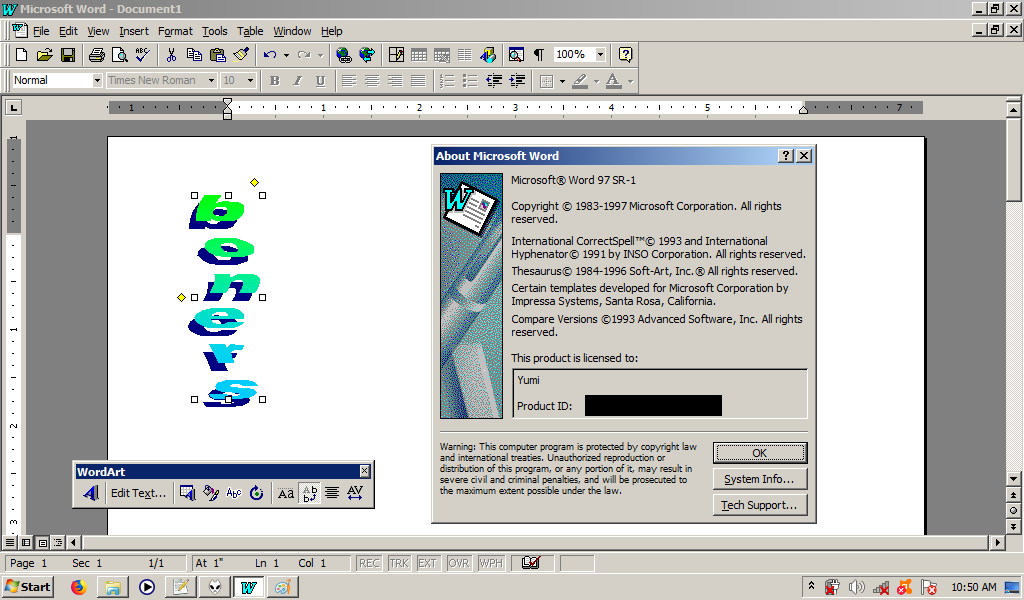
Task: Activate the Free Rotate tool
Action: click(x=257, y=493)
